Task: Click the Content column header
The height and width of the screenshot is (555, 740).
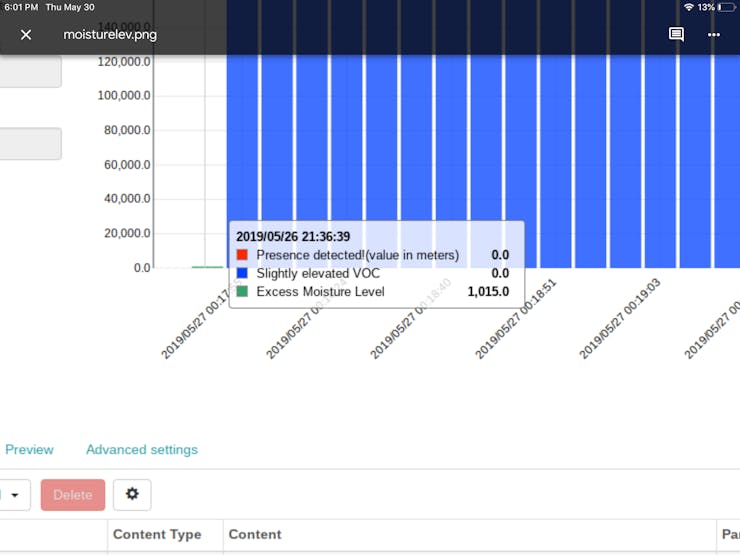Action: point(255,535)
